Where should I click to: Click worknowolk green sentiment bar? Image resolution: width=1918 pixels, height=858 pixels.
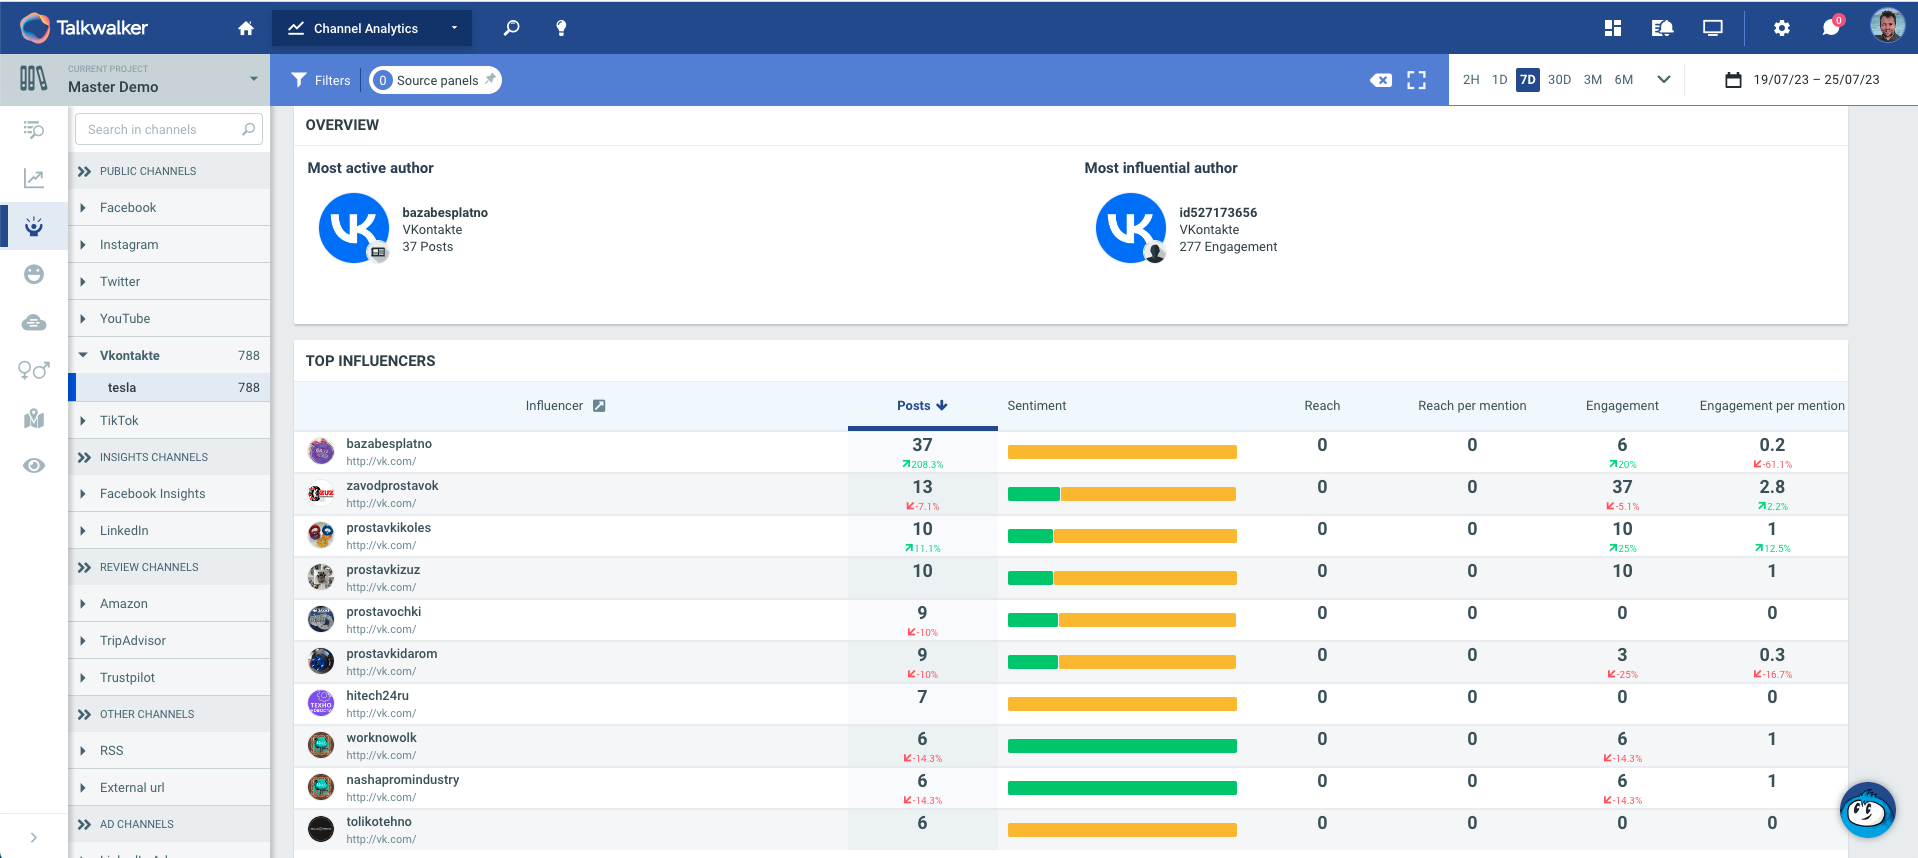(1122, 746)
